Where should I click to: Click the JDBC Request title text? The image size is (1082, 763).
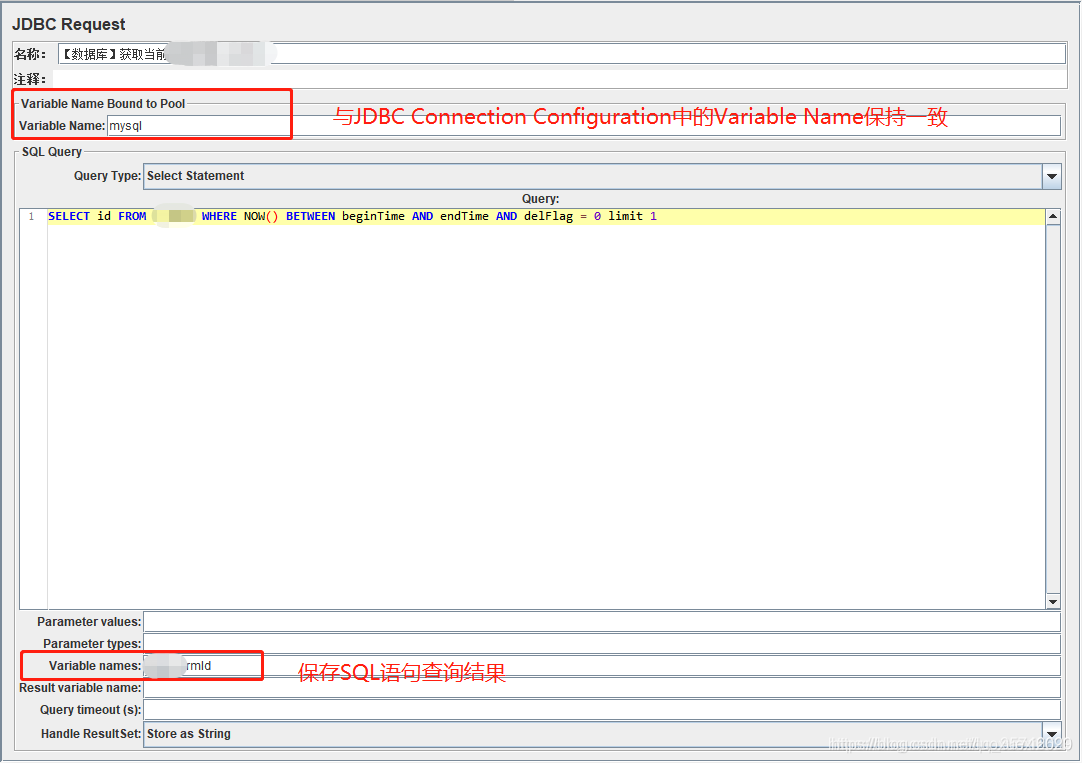pyautogui.click(x=69, y=24)
